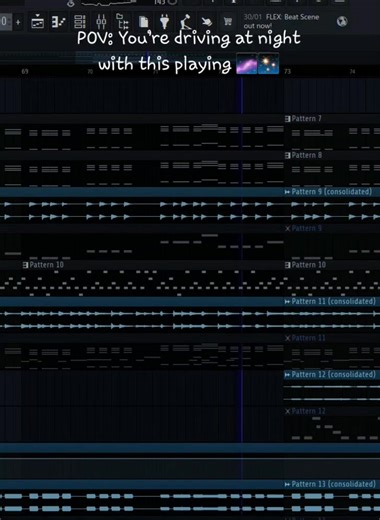Click the document page icon in toolbar
Viewport: 380px width, 520px height.
143,22
